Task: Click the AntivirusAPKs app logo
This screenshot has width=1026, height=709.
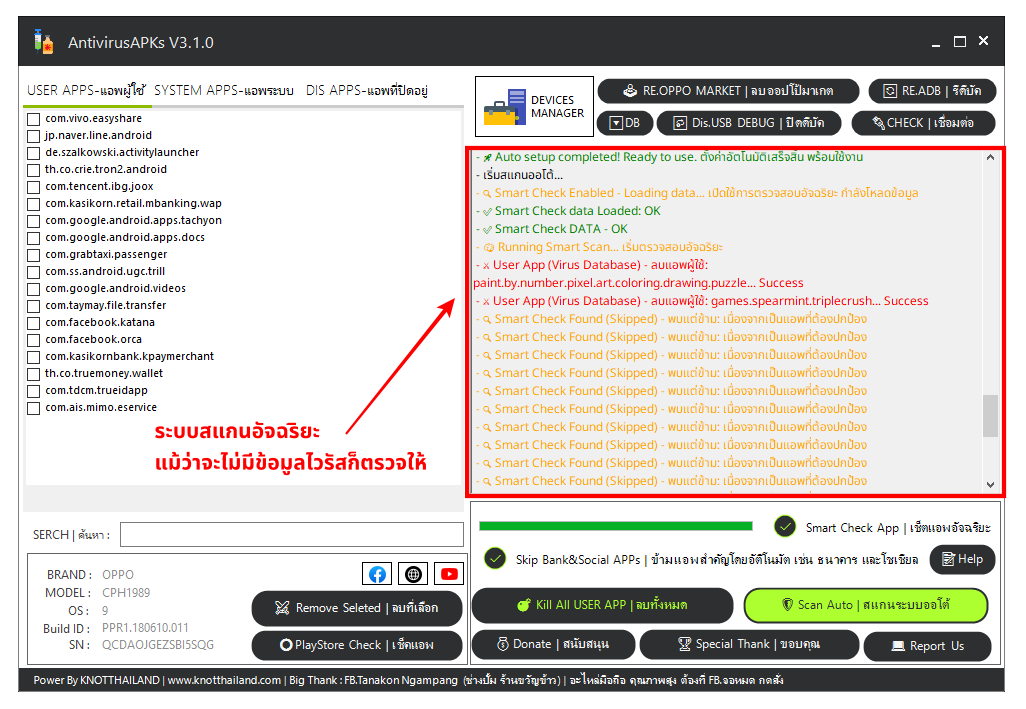Action: pyautogui.click(x=43, y=42)
